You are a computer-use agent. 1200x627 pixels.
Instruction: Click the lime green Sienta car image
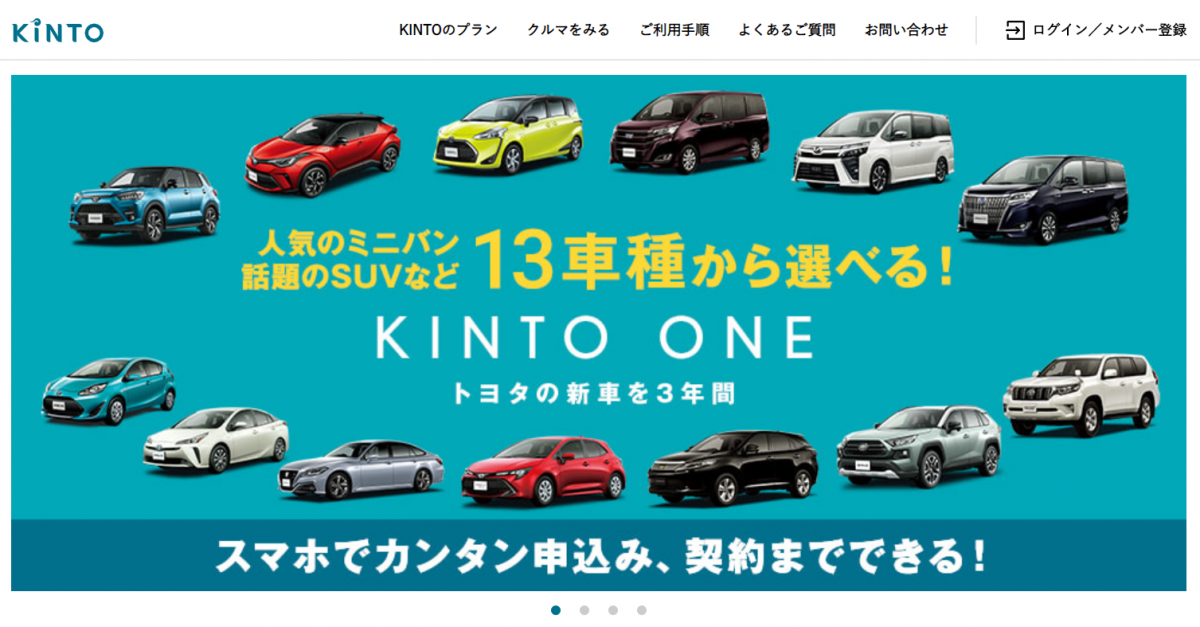click(505, 134)
